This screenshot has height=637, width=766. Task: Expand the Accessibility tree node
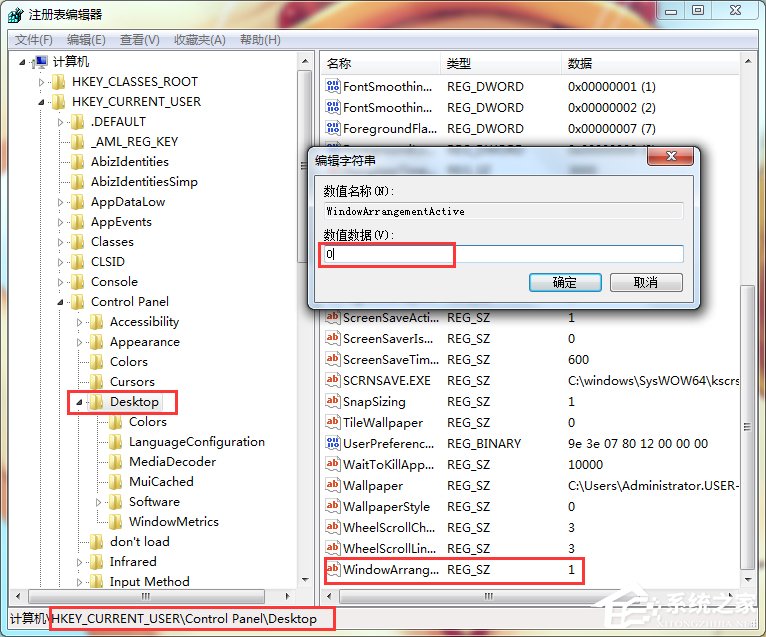click(79, 322)
